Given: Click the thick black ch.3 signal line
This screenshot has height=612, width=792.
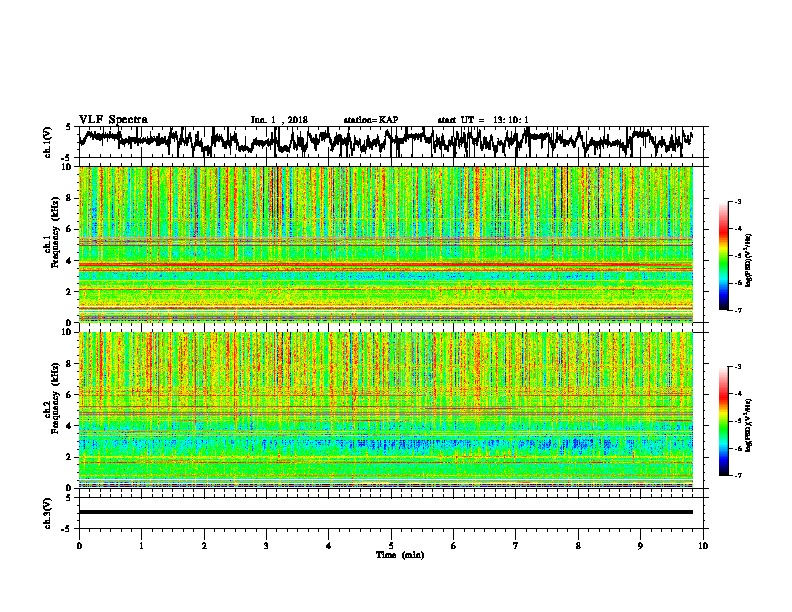Looking at the screenshot, I should pos(385,512).
